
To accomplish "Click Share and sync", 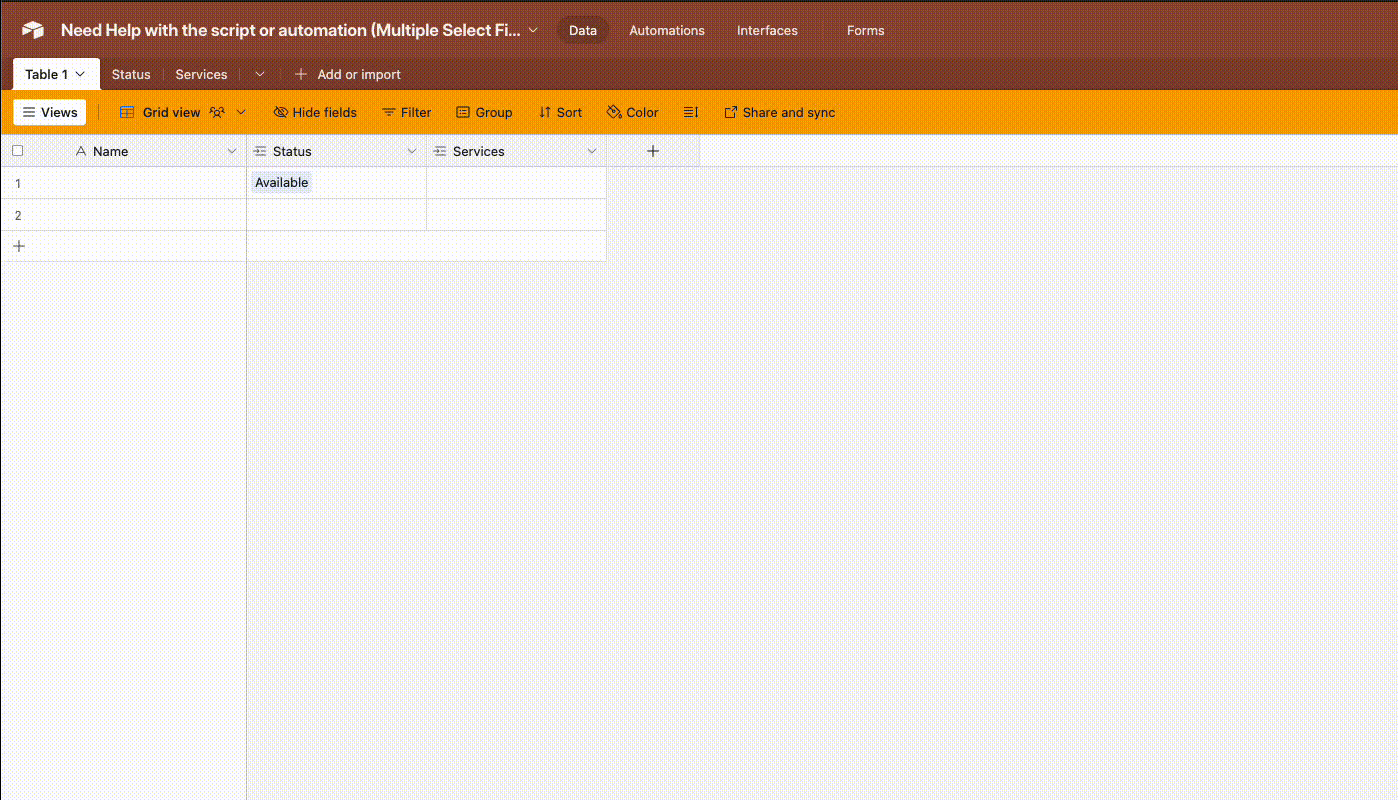I will tap(780, 112).
